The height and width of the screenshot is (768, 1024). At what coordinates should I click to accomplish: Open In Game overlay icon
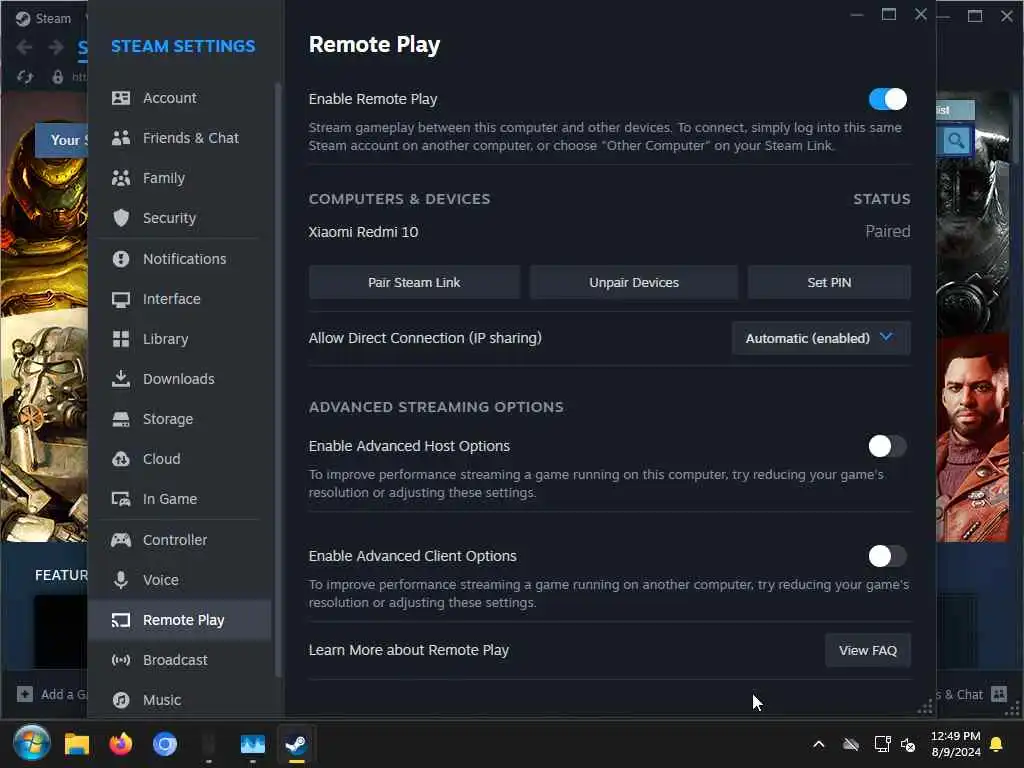121,499
